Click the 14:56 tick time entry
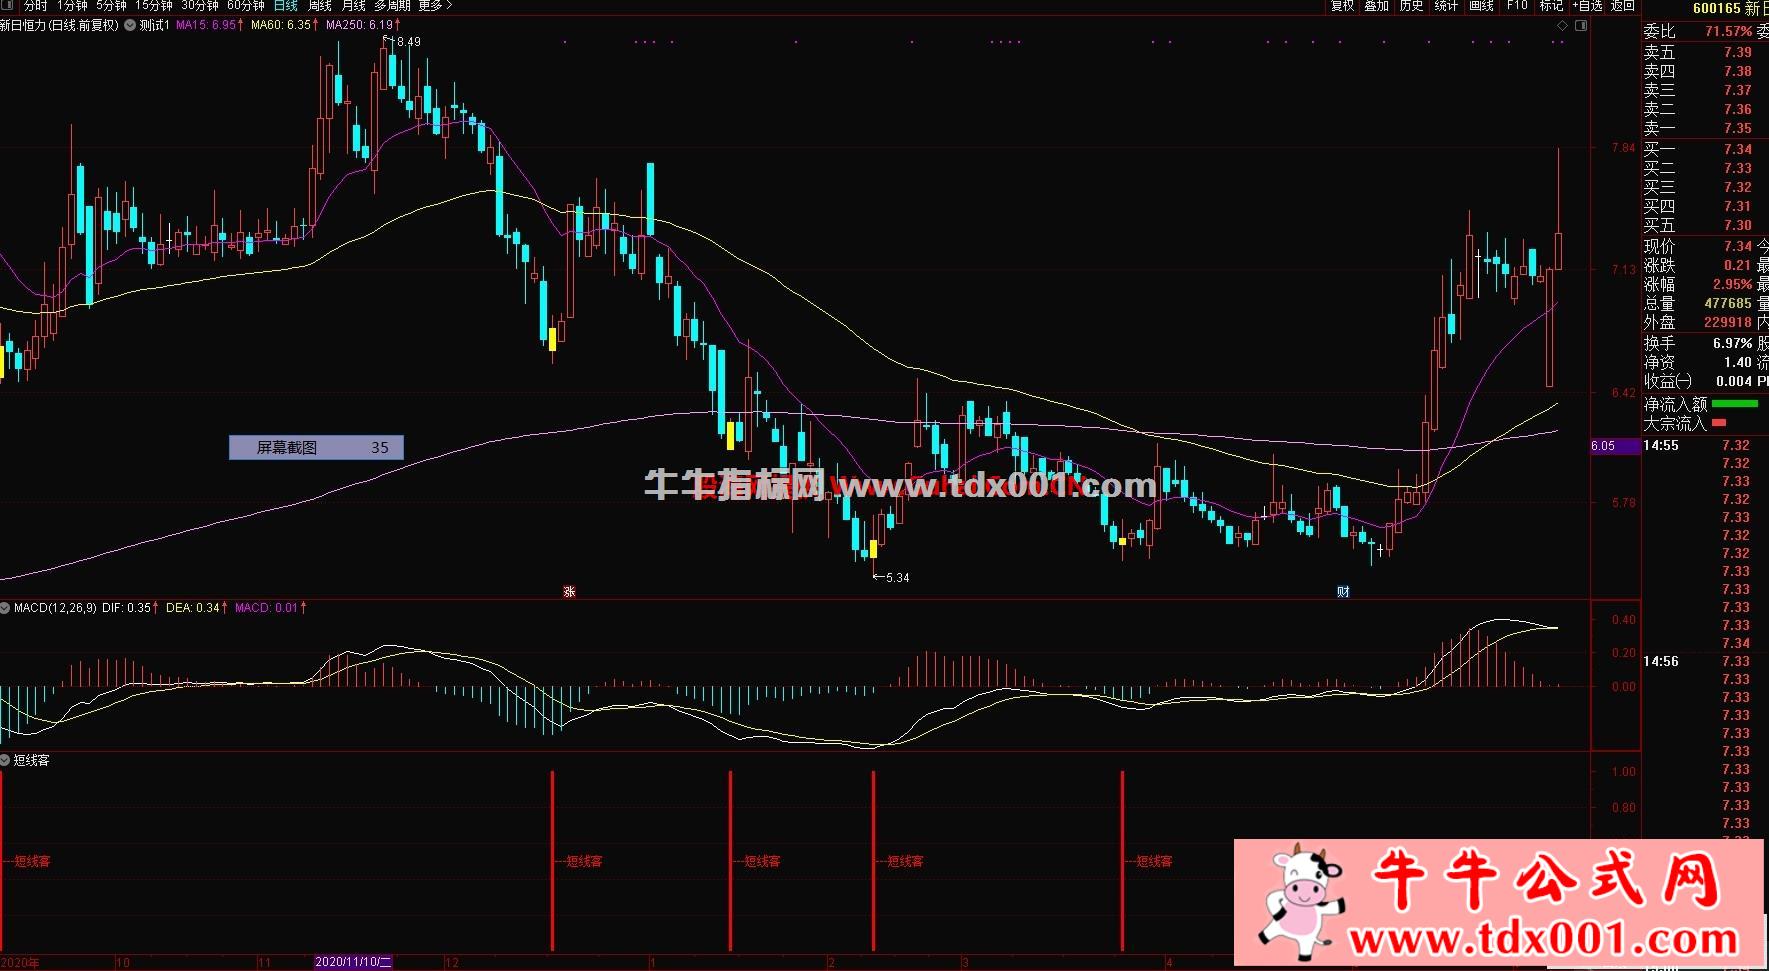Screen dimensions: 1769x971 1661,661
